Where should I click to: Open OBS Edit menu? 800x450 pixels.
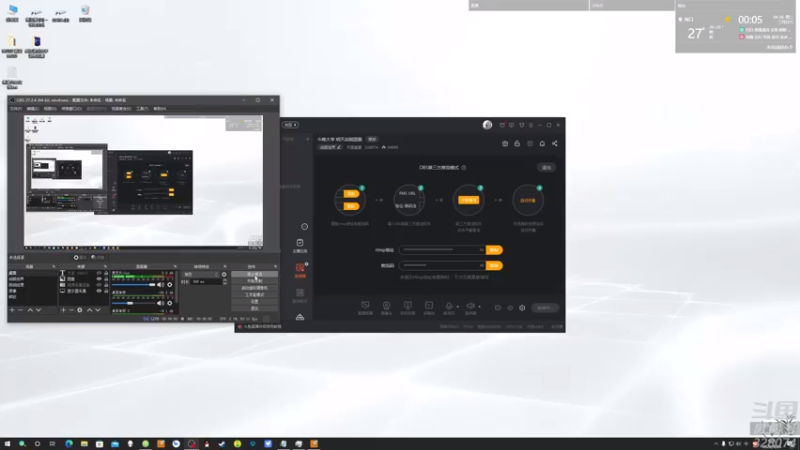point(33,109)
